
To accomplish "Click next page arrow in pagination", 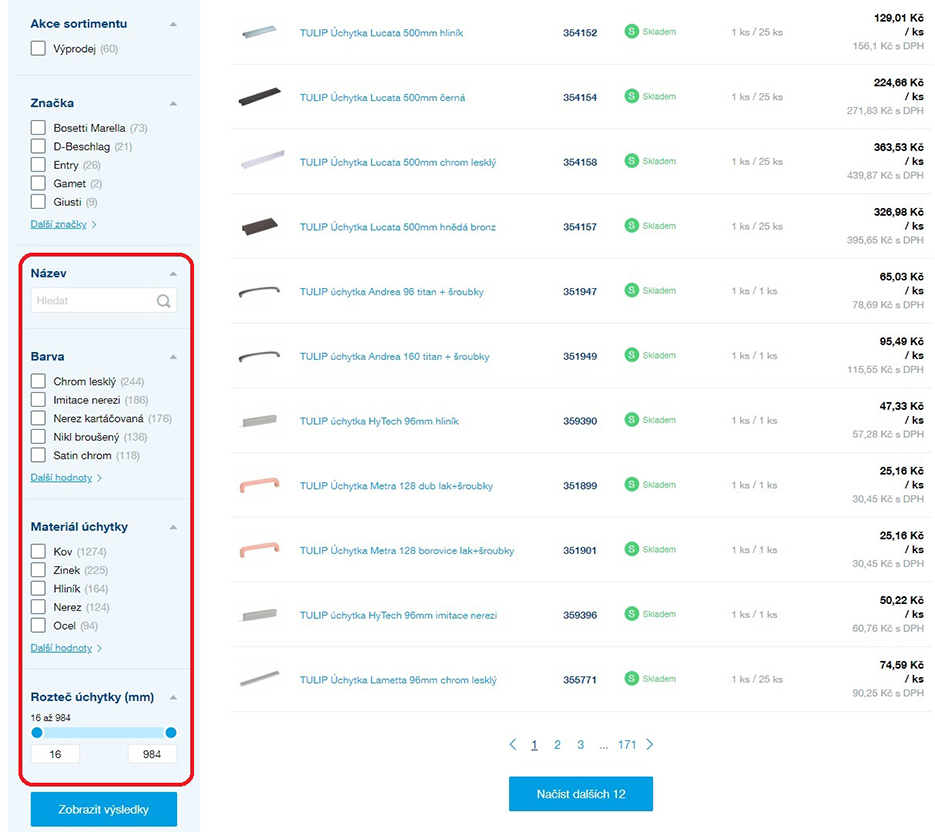I will pyautogui.click(x=650, y=745).
